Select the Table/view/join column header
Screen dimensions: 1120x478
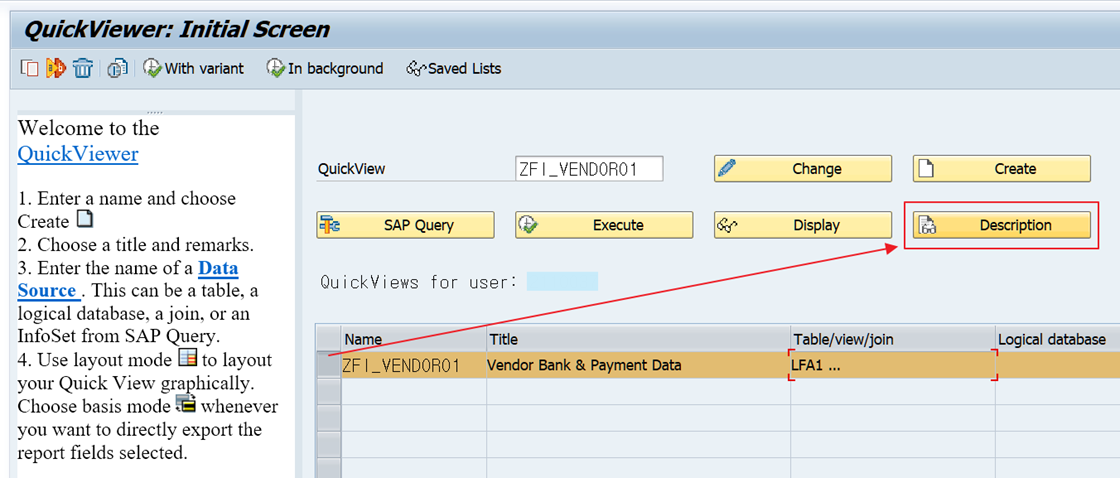[x=893, y=340]
